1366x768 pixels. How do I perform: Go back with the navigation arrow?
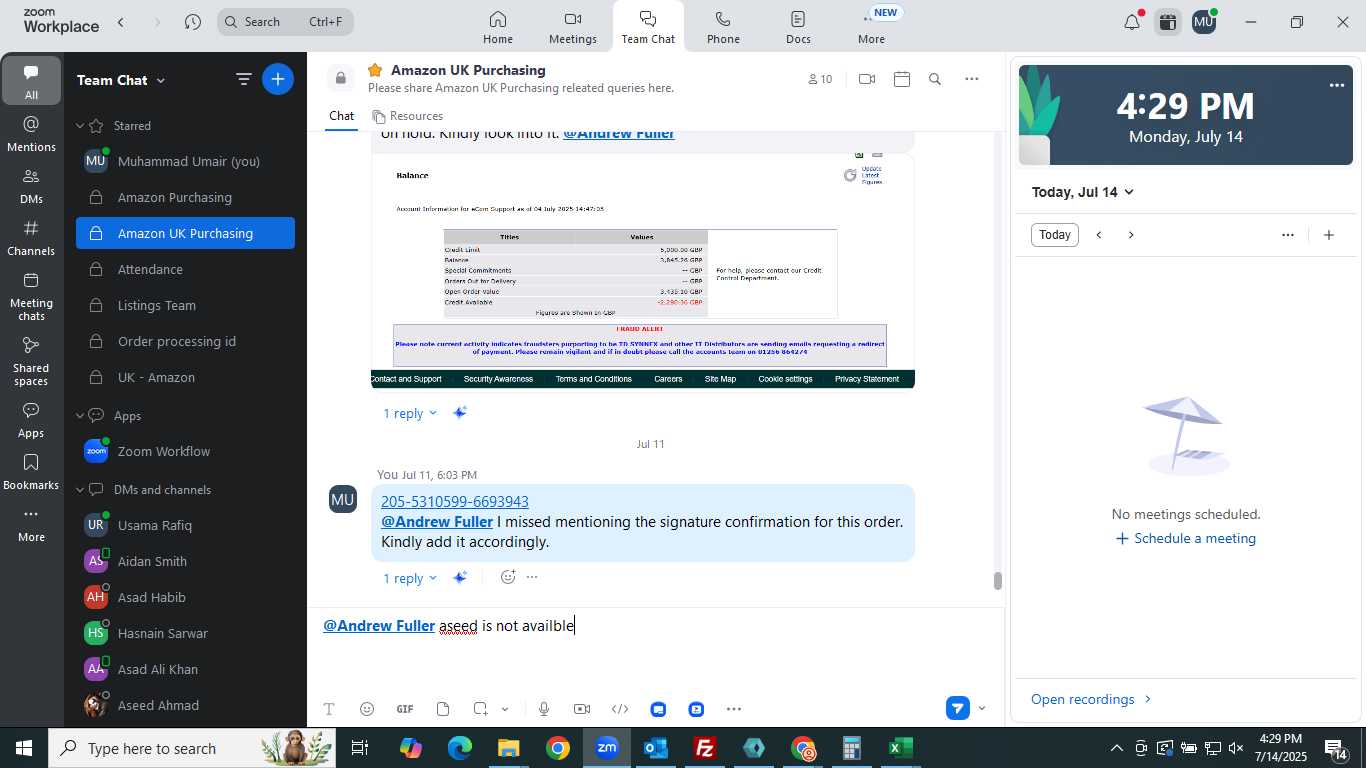(x=121, y=22)
